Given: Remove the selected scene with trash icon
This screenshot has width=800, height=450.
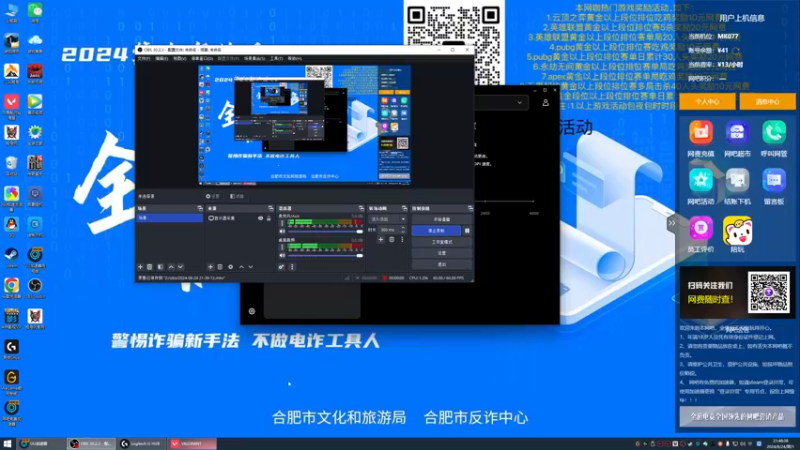Looking at the screenshot, I should coord(149,267).
